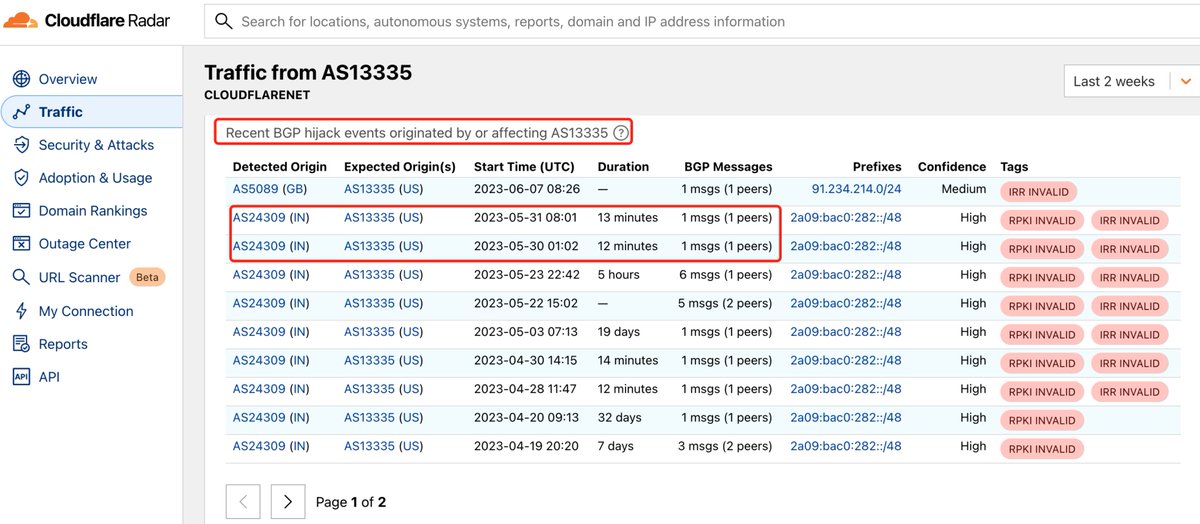Click RPKI INVALID tag in 2023-04-19 row

(1041, 450)
